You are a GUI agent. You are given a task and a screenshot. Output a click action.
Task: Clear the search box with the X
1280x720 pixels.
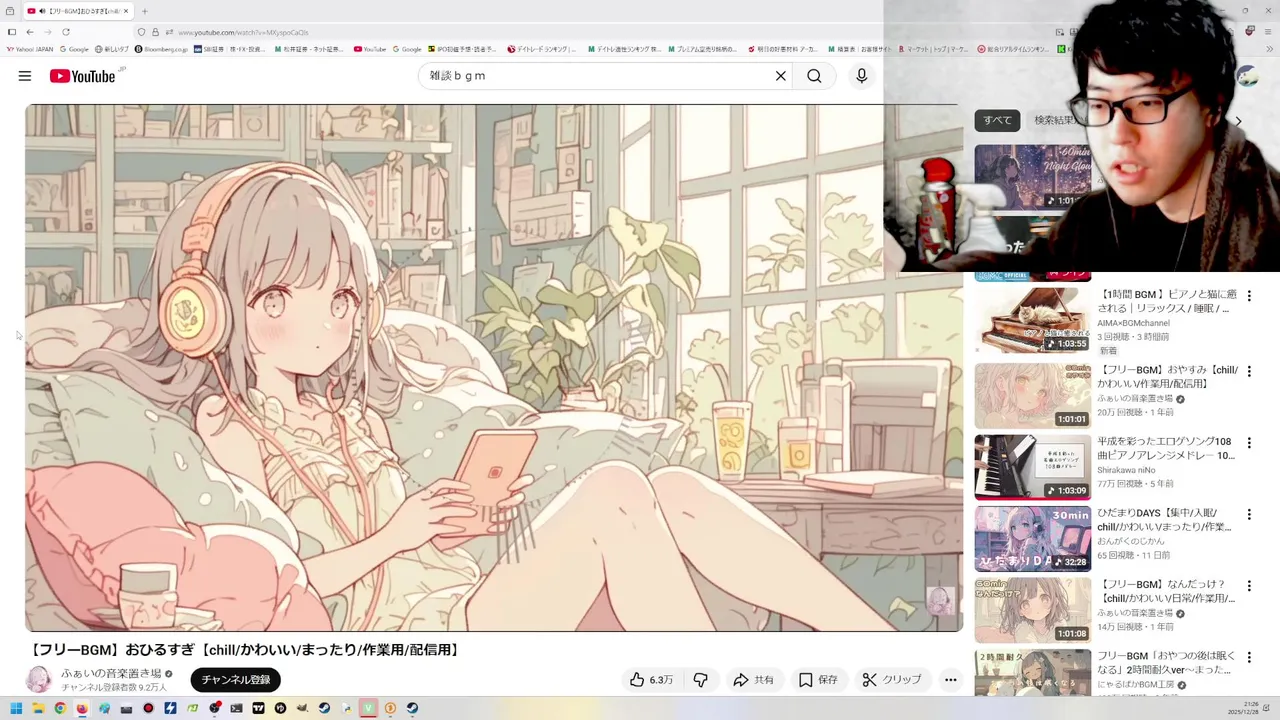point(781,76)
